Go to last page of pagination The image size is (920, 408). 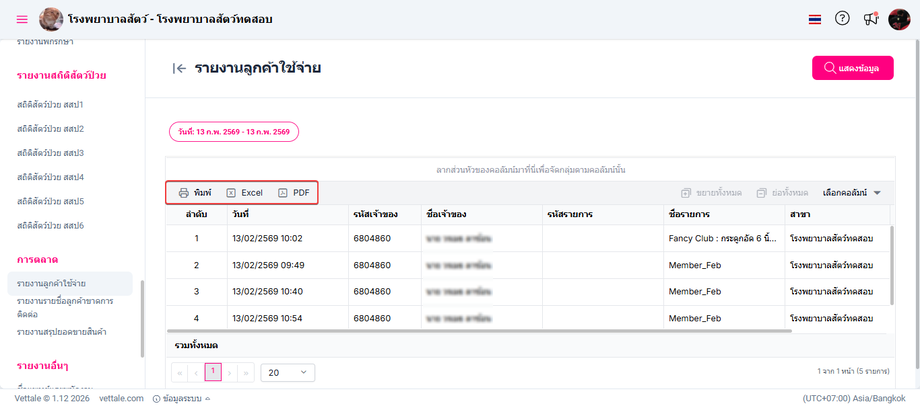pyautogui.click(x=246, y=373)
